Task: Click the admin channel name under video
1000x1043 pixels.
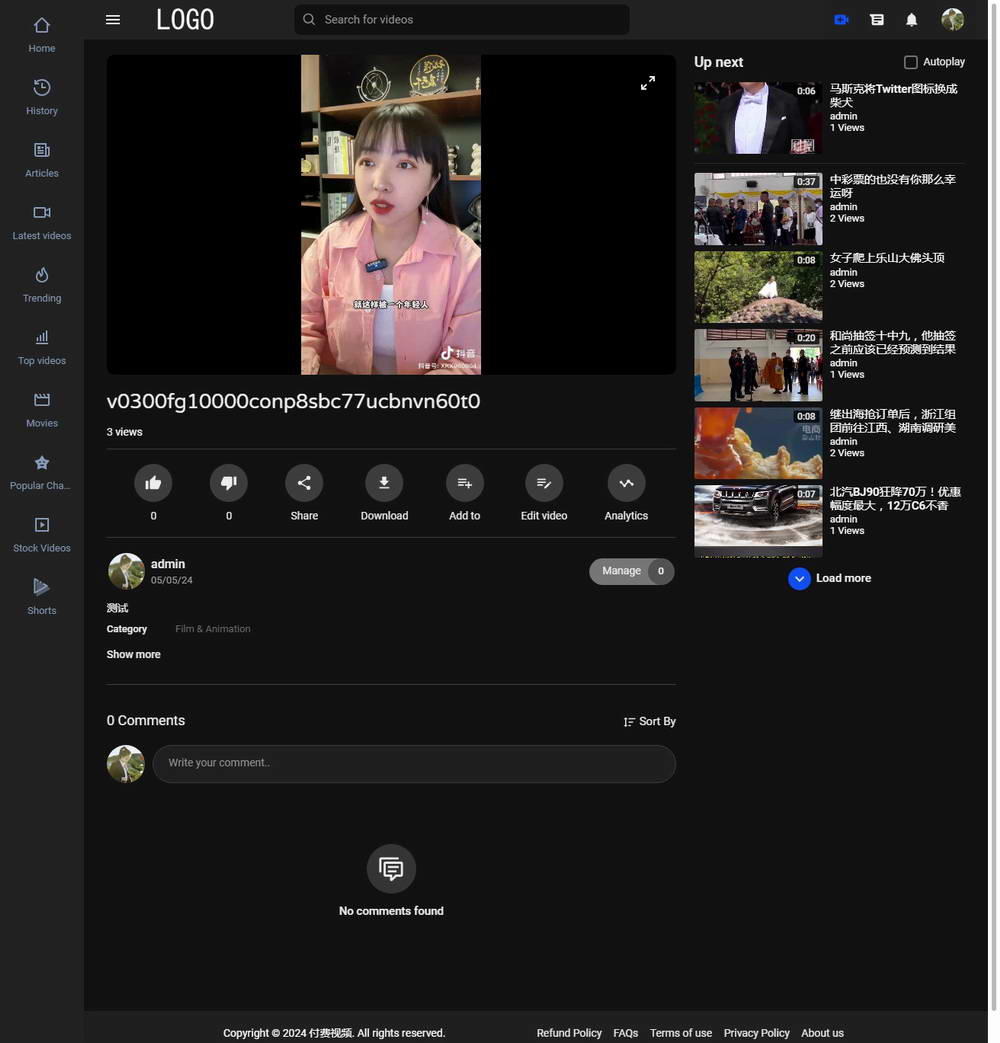Action: coord(168,563)
